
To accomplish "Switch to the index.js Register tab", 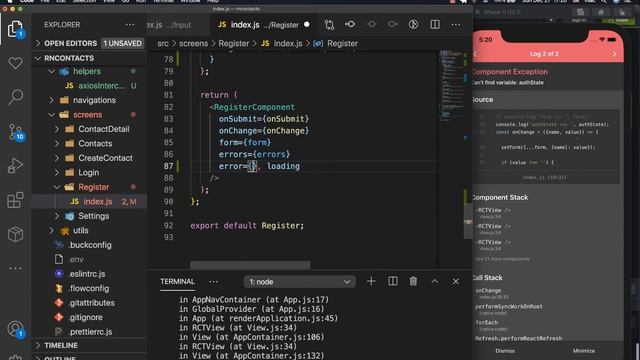I will click(x=263, y=25).
